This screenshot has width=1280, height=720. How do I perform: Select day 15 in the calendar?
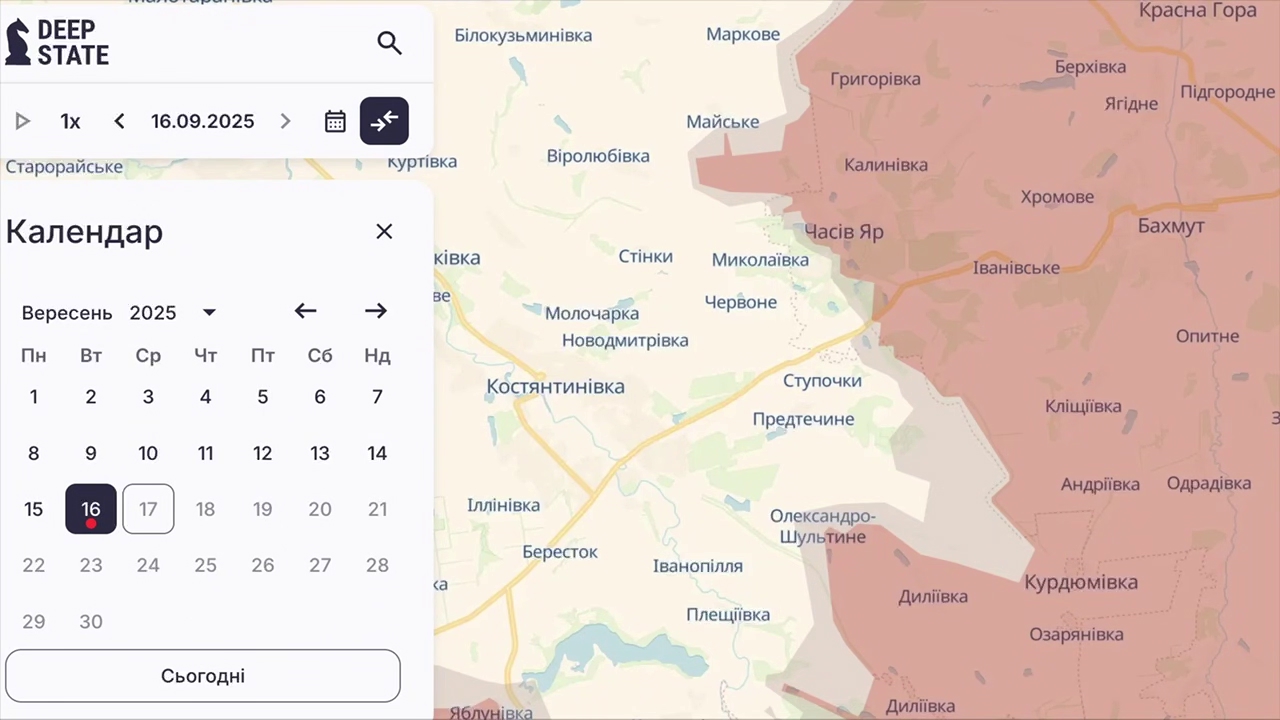34,509
